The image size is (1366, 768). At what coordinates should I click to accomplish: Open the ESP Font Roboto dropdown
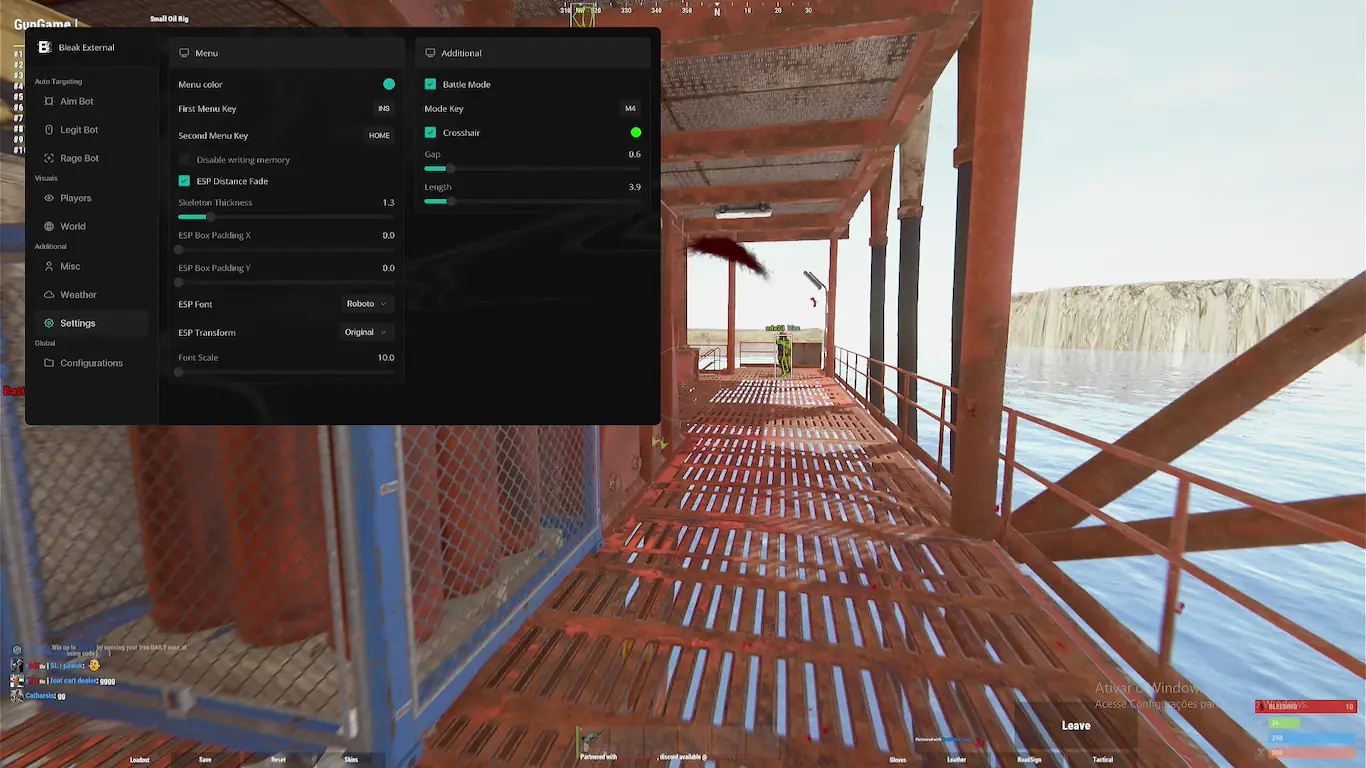pos(366,304)
